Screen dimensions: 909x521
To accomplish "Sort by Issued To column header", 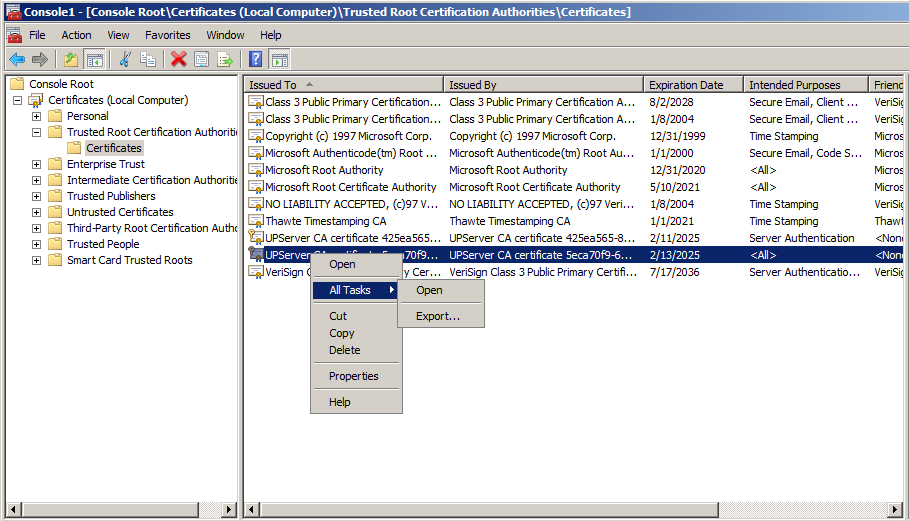I will pyautogui.click(x=344, y=85).
